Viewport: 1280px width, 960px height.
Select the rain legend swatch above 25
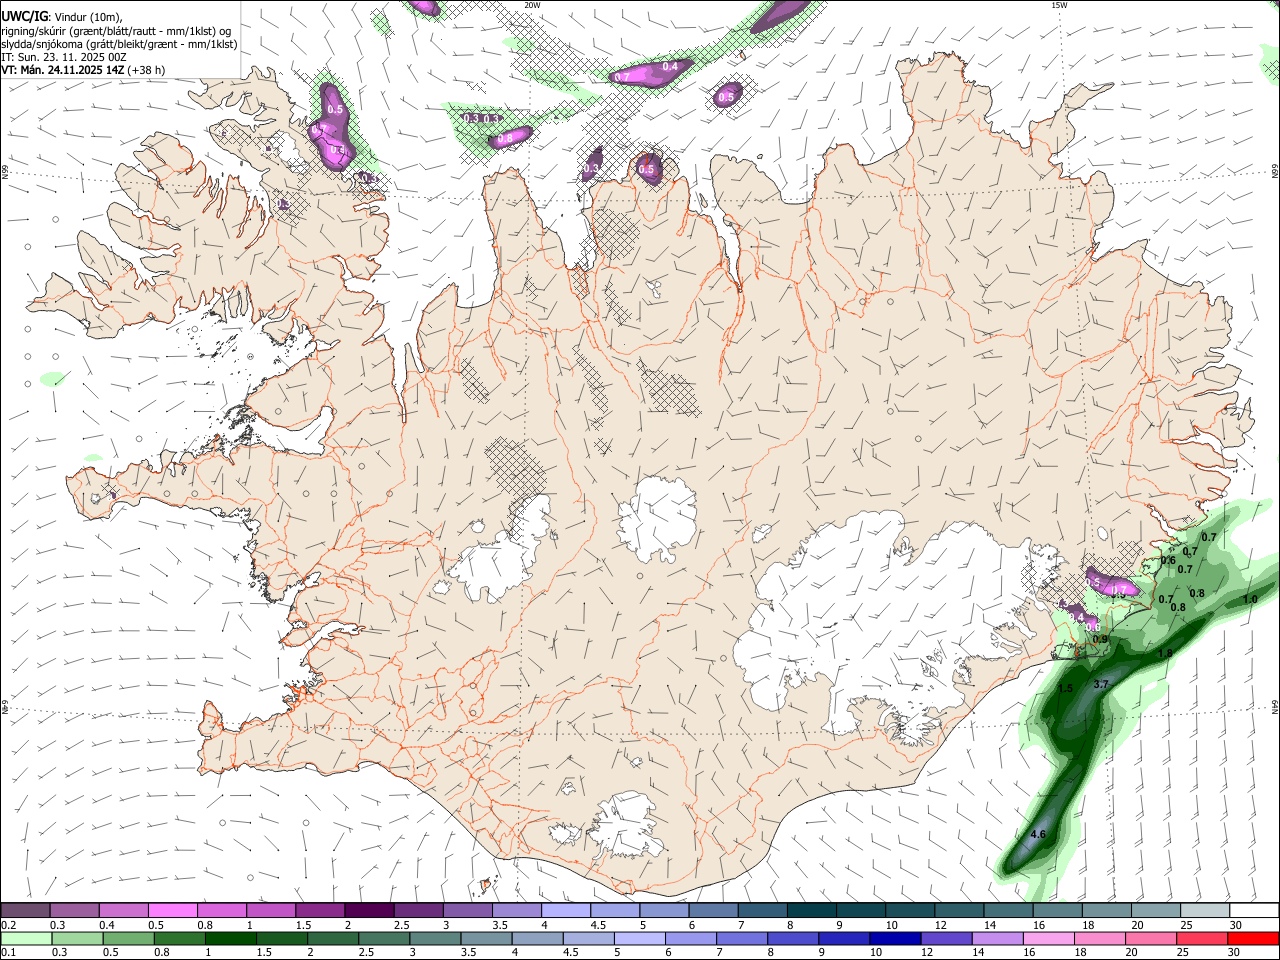(x=1201, y=938)
